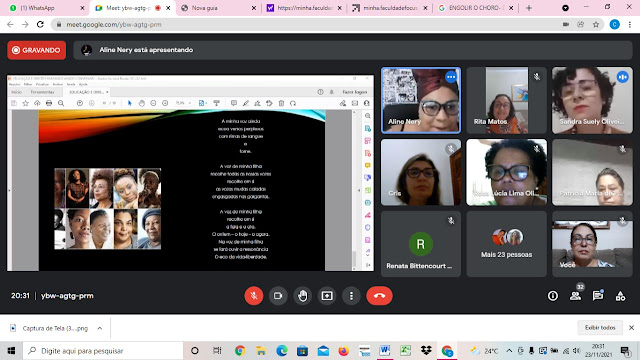
Task: Open the Captura de Tela downloaded file
Action: pos(49,328)
